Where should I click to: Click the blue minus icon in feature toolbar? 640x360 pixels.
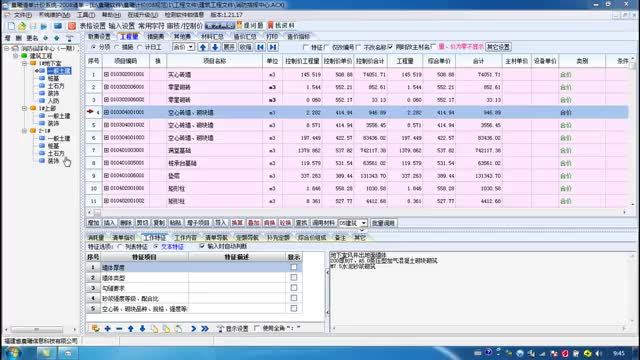pos(119,329)
